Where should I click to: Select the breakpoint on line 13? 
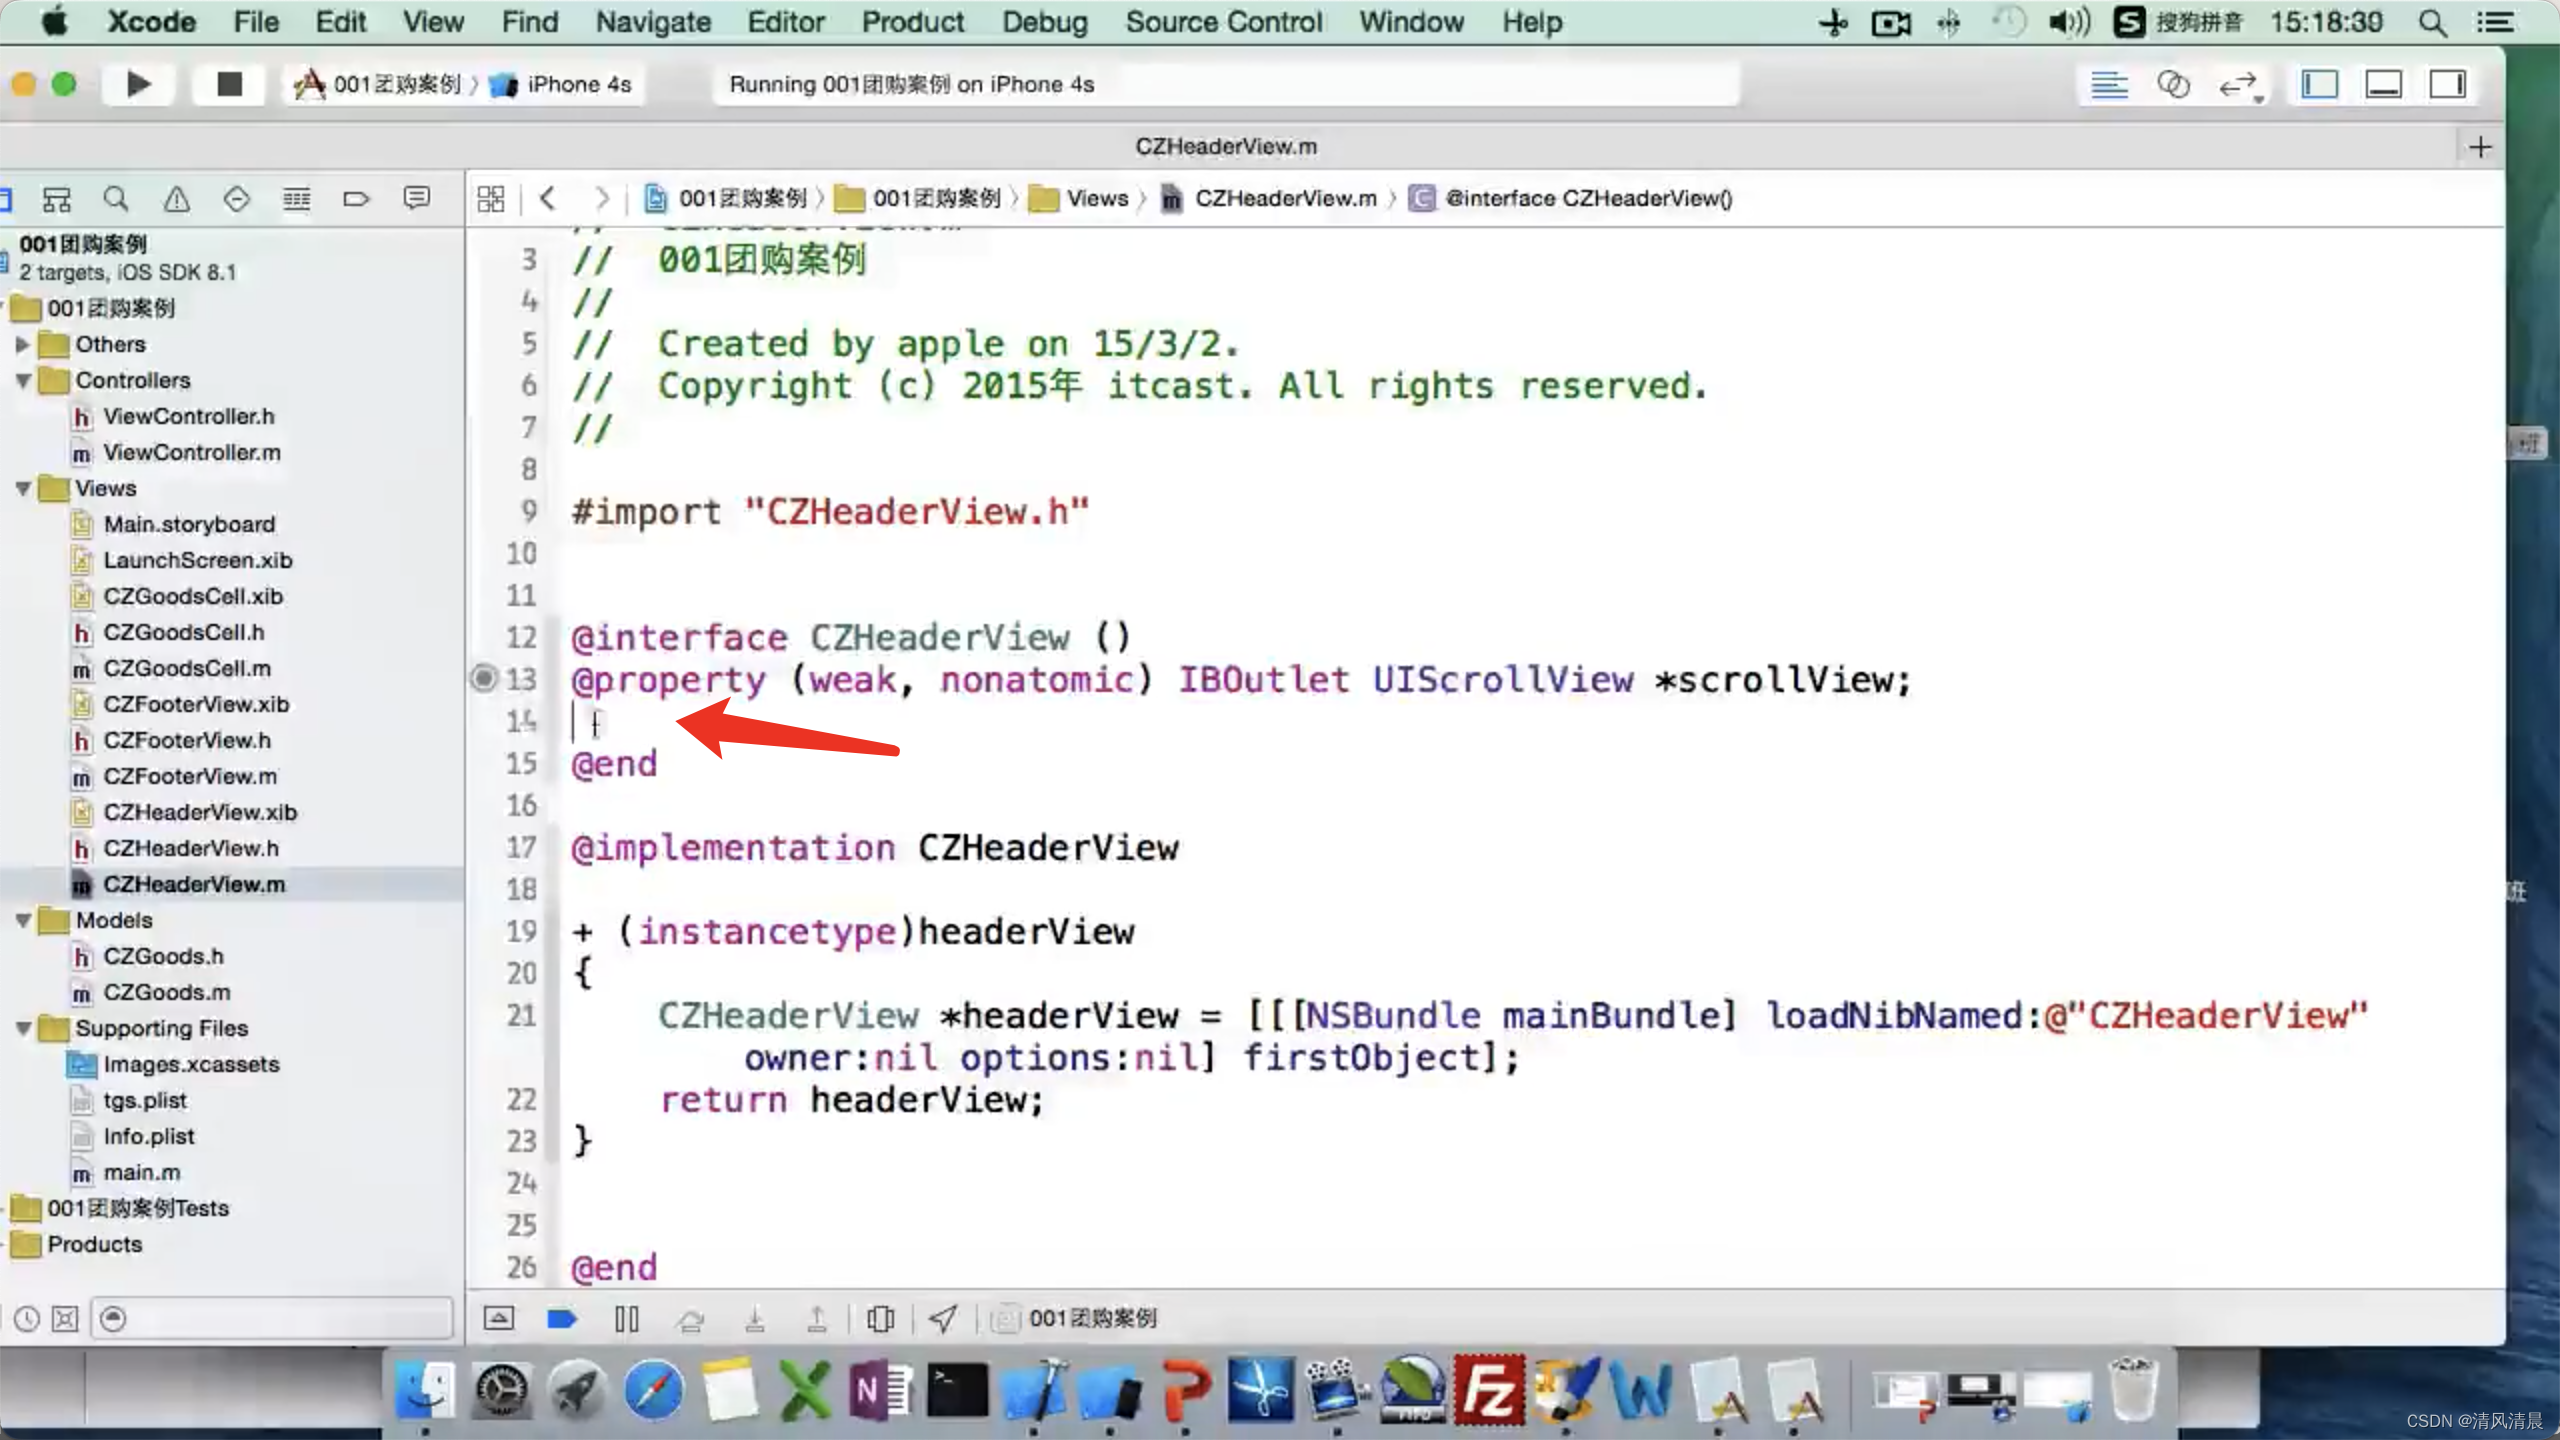pos(485,679)
